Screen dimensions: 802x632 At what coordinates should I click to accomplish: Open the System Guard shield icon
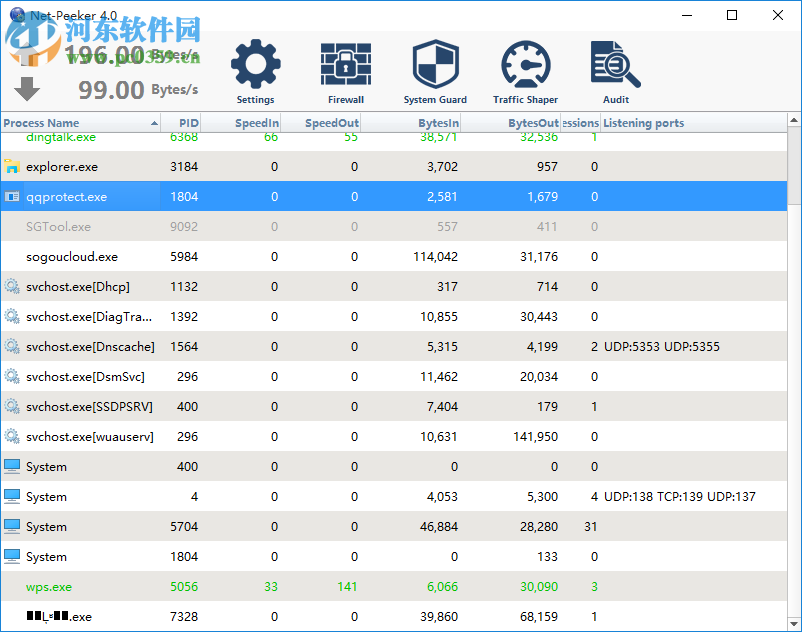(435, 63)
